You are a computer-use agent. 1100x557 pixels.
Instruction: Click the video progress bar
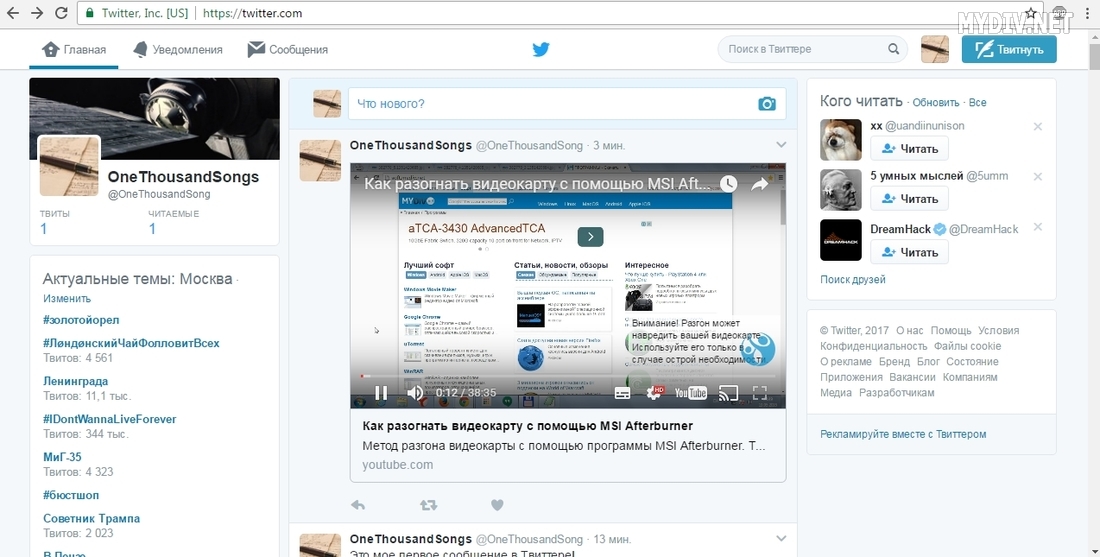(x=568, y=377)
